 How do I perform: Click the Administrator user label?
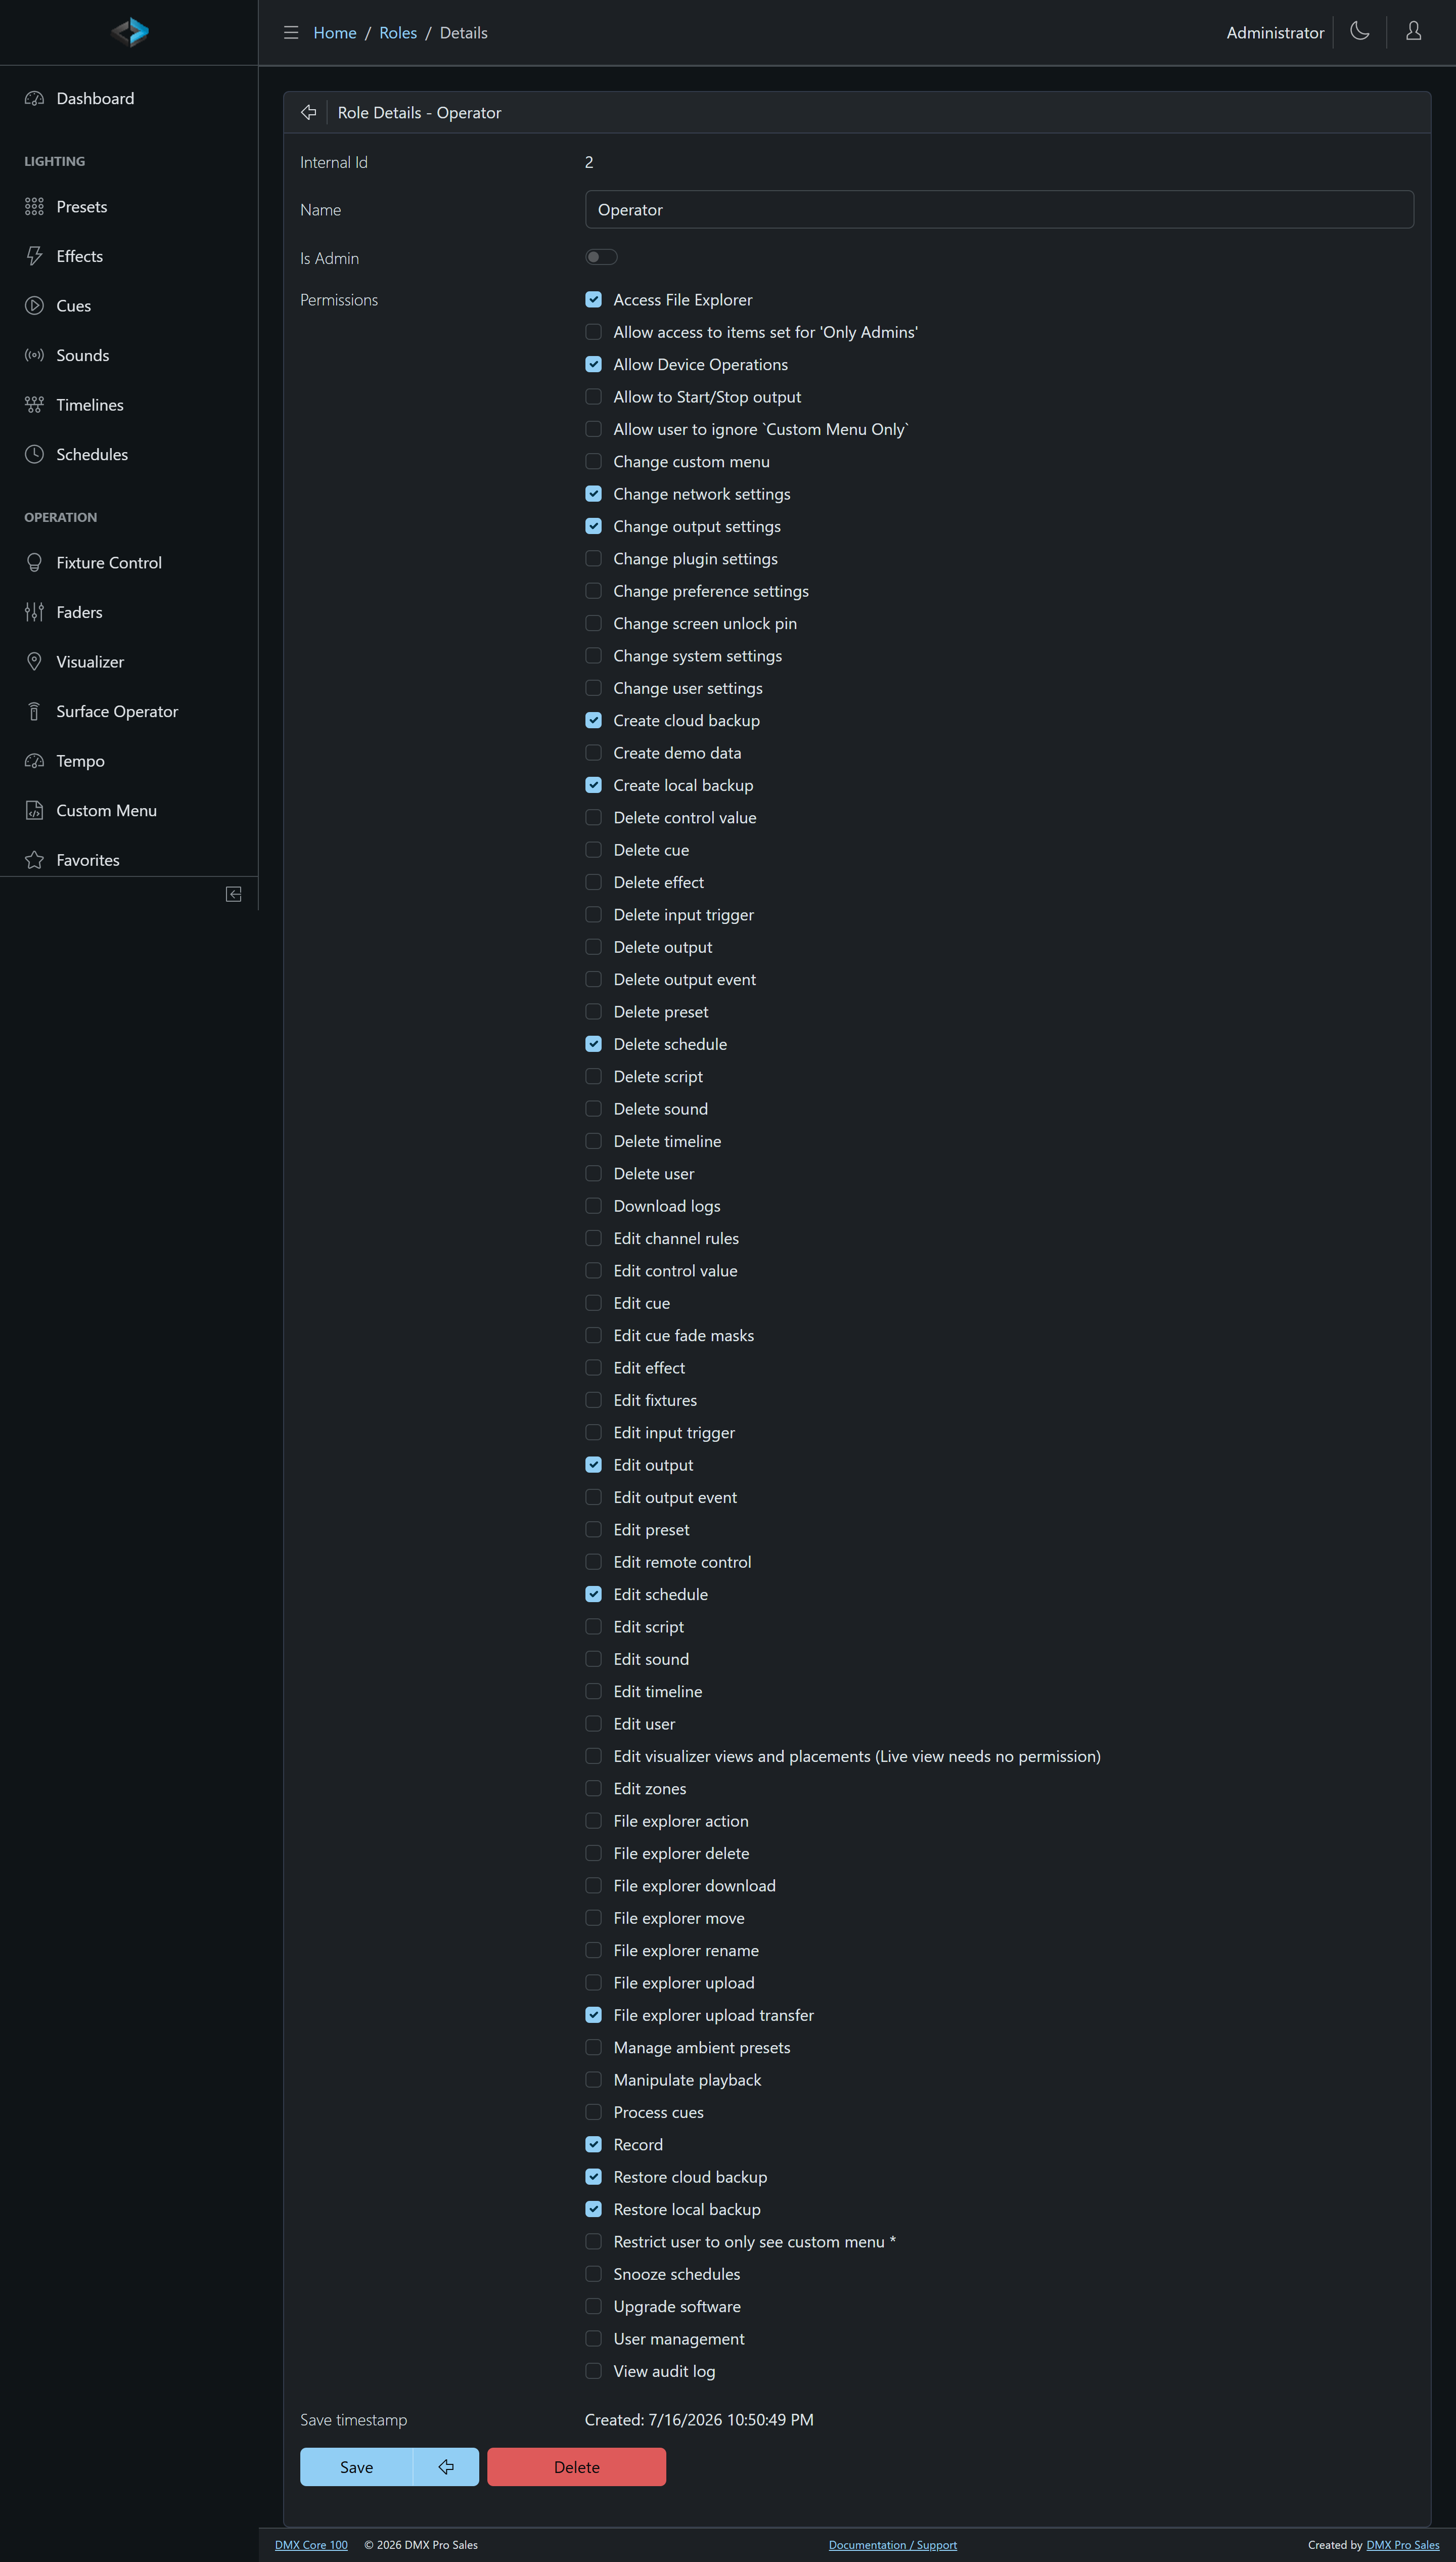point(1275,33)
